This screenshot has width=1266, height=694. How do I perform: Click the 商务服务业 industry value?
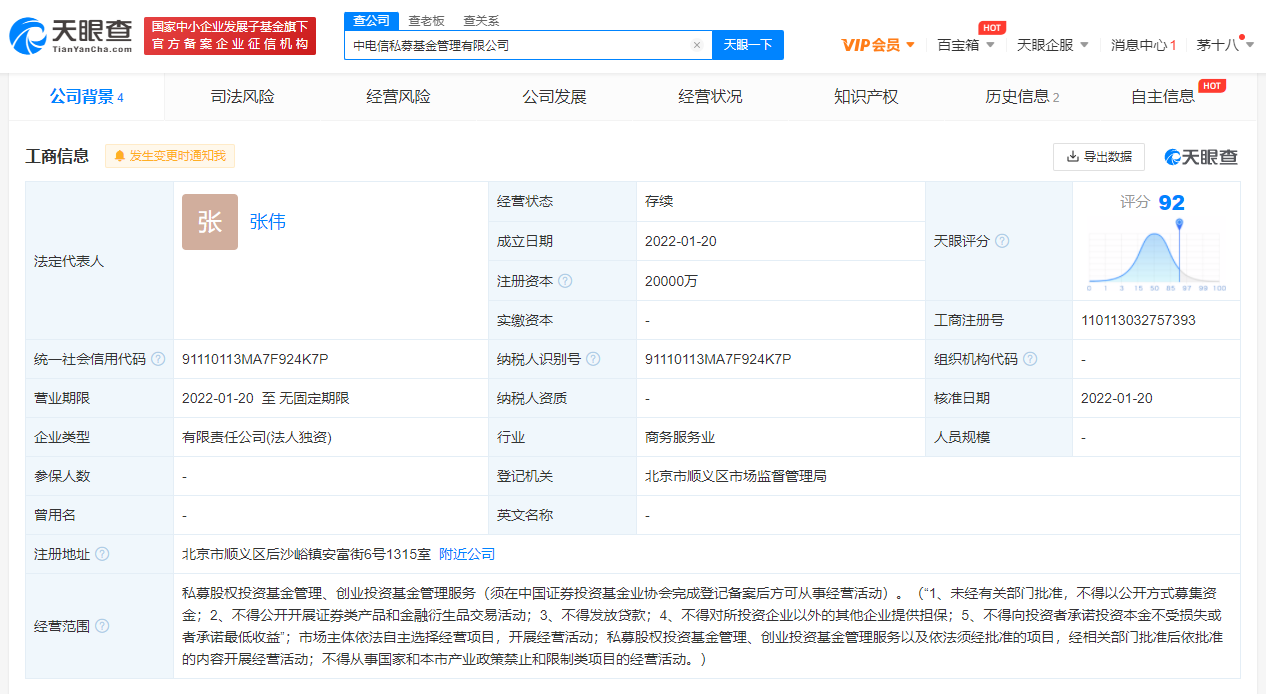pos(680,437)
